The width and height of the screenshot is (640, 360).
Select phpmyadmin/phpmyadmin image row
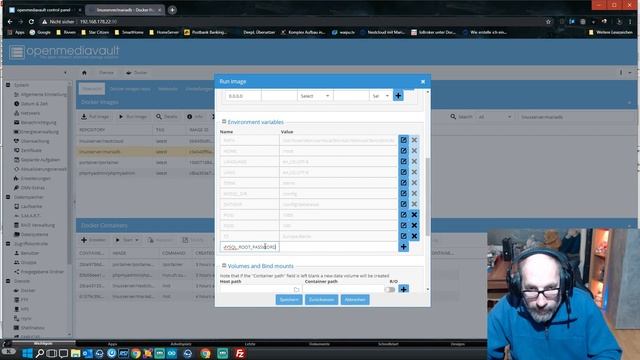[x=145, y=173]
